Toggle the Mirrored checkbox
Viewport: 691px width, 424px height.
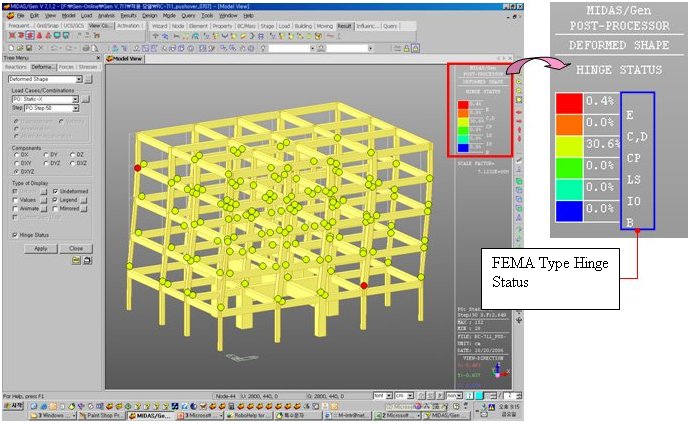click(55, 208)
